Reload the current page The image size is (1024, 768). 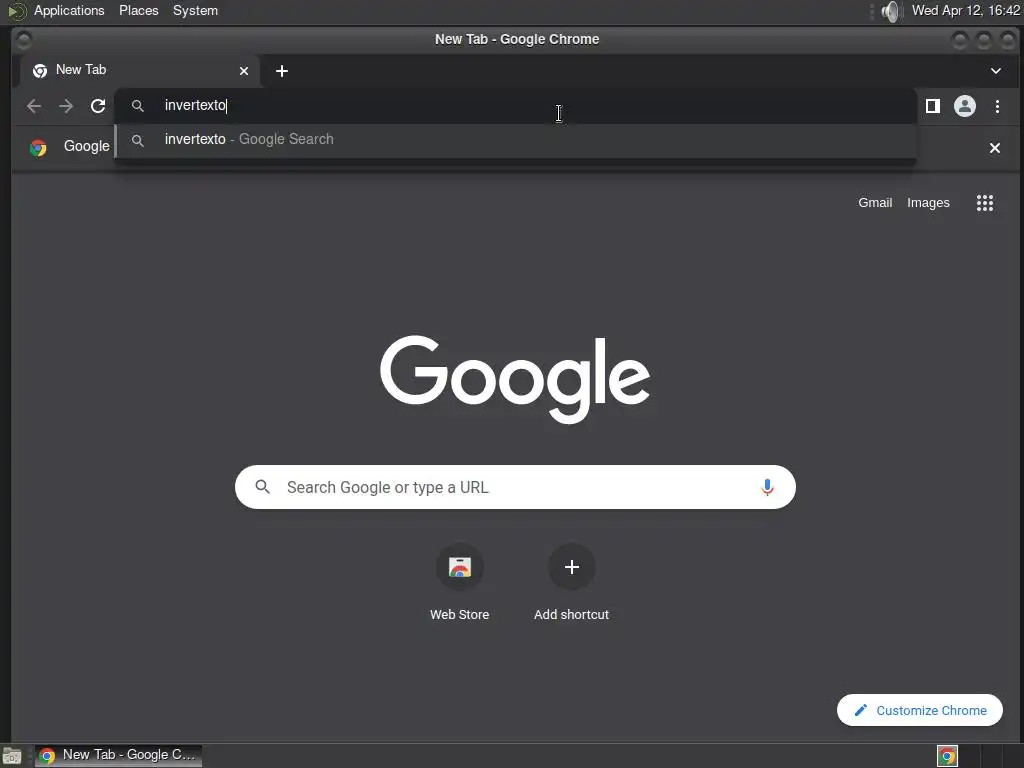coord(98,106)
